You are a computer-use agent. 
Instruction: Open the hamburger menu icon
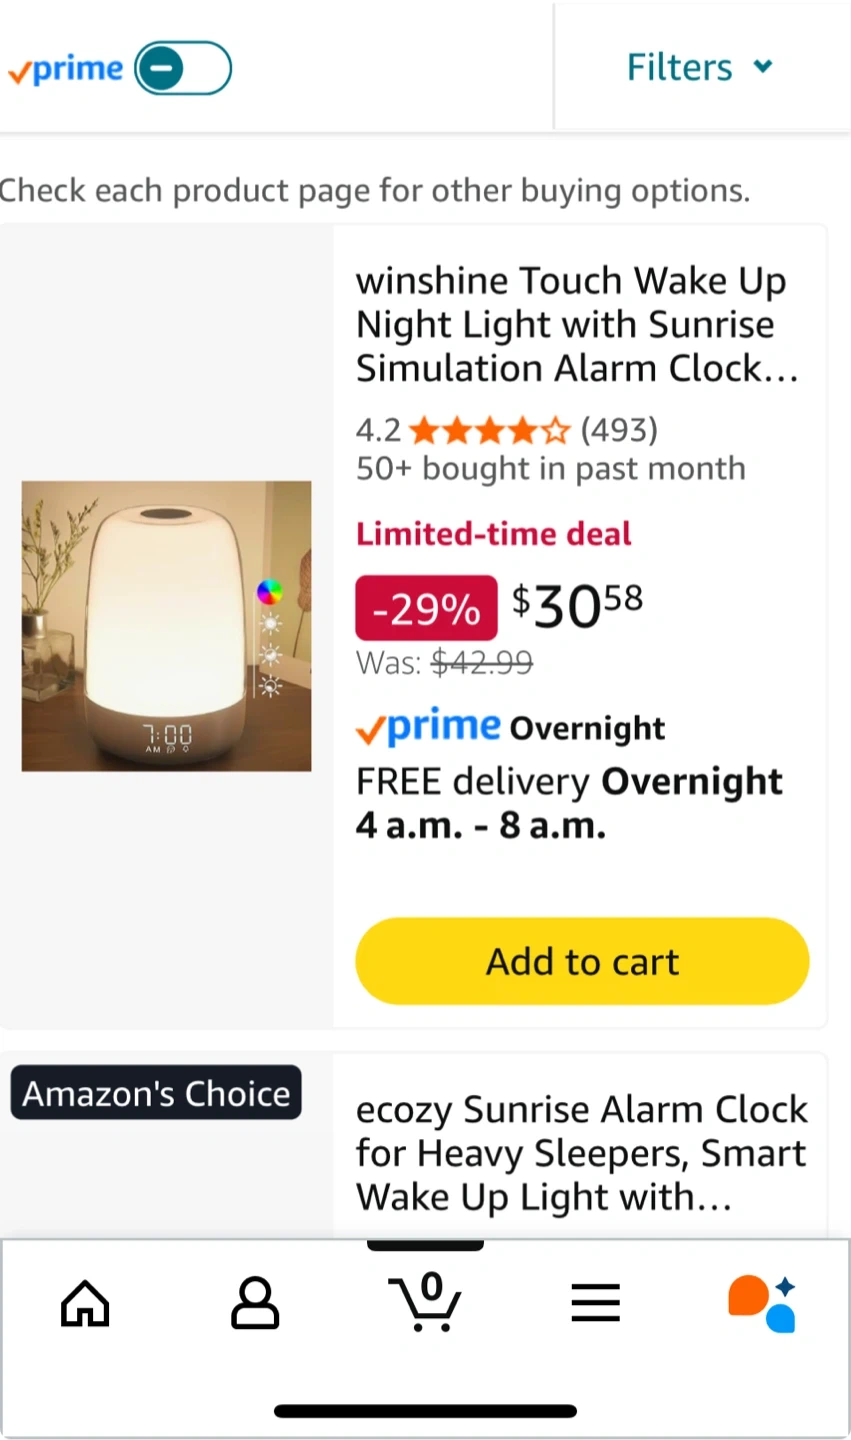click(596, 1303)
